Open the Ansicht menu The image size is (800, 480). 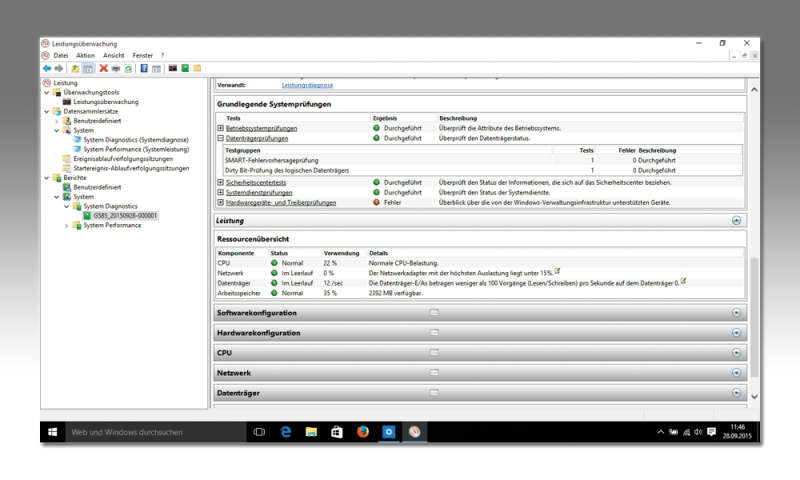[x=114, y=55]
